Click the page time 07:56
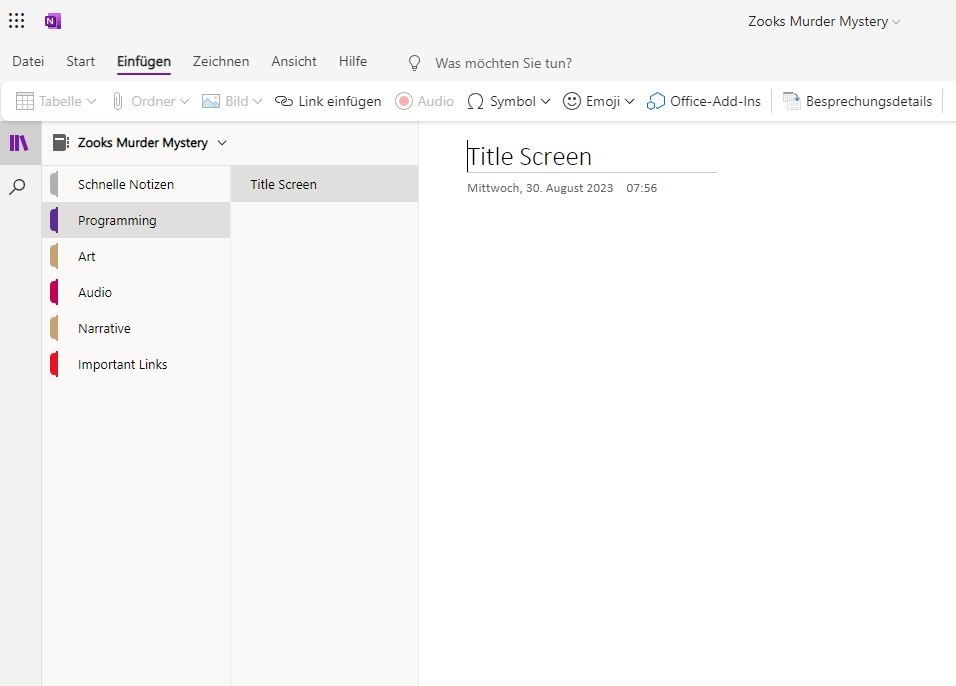This screenshot has height=686, width=956. pos(641,188)
